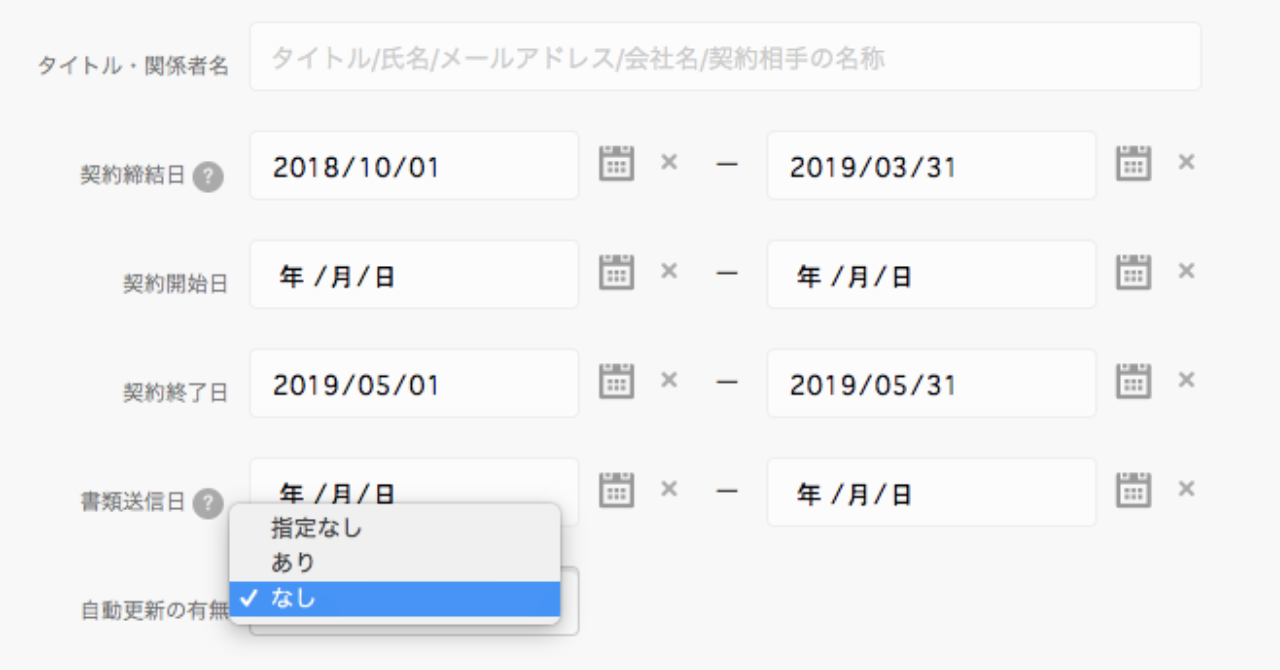Open calendar for 契約開始日 start date
Image resolution: width=1280 pixels, height=670 pixels.
(617, 271)
